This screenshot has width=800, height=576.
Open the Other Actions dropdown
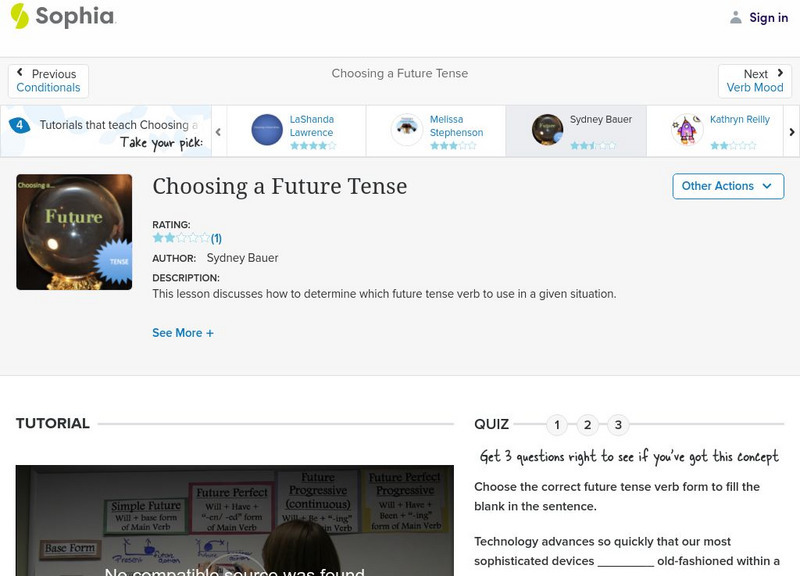727,186
